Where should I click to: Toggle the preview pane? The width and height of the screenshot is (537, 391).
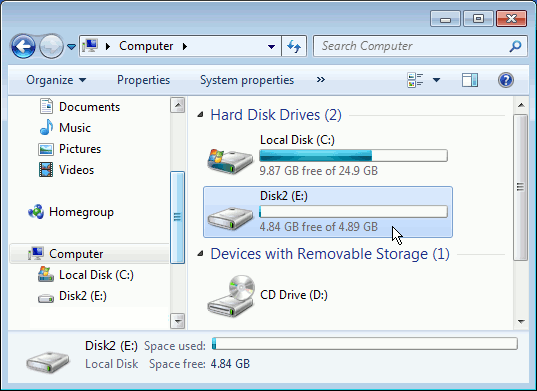[x=470, y=80]
